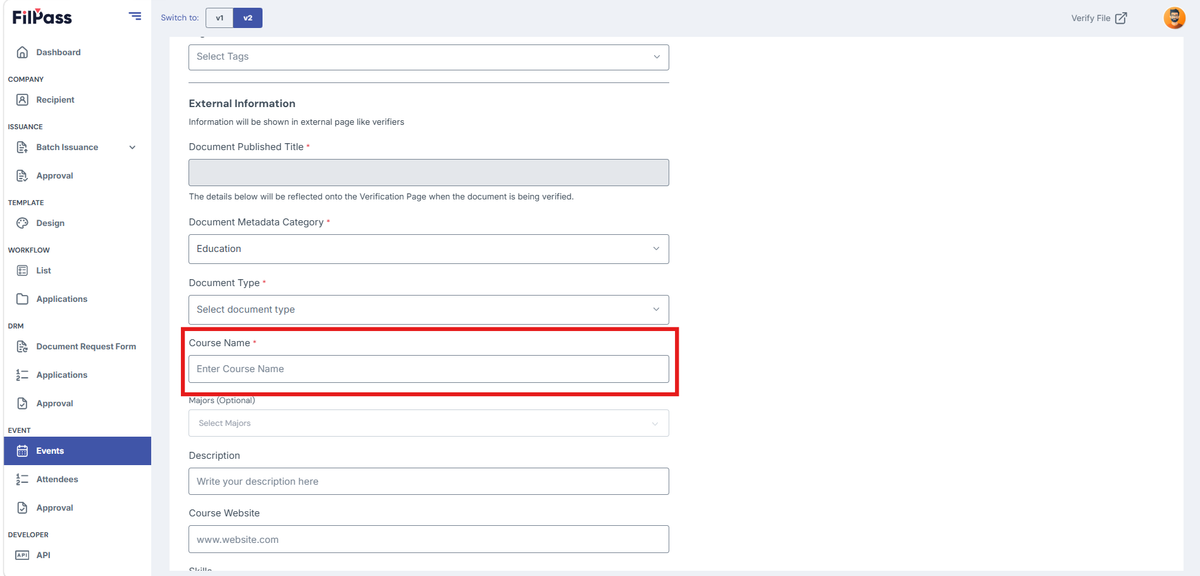The image size is (1200, 576).
Task: Open List under Workflow
Action: pos(43,271)
